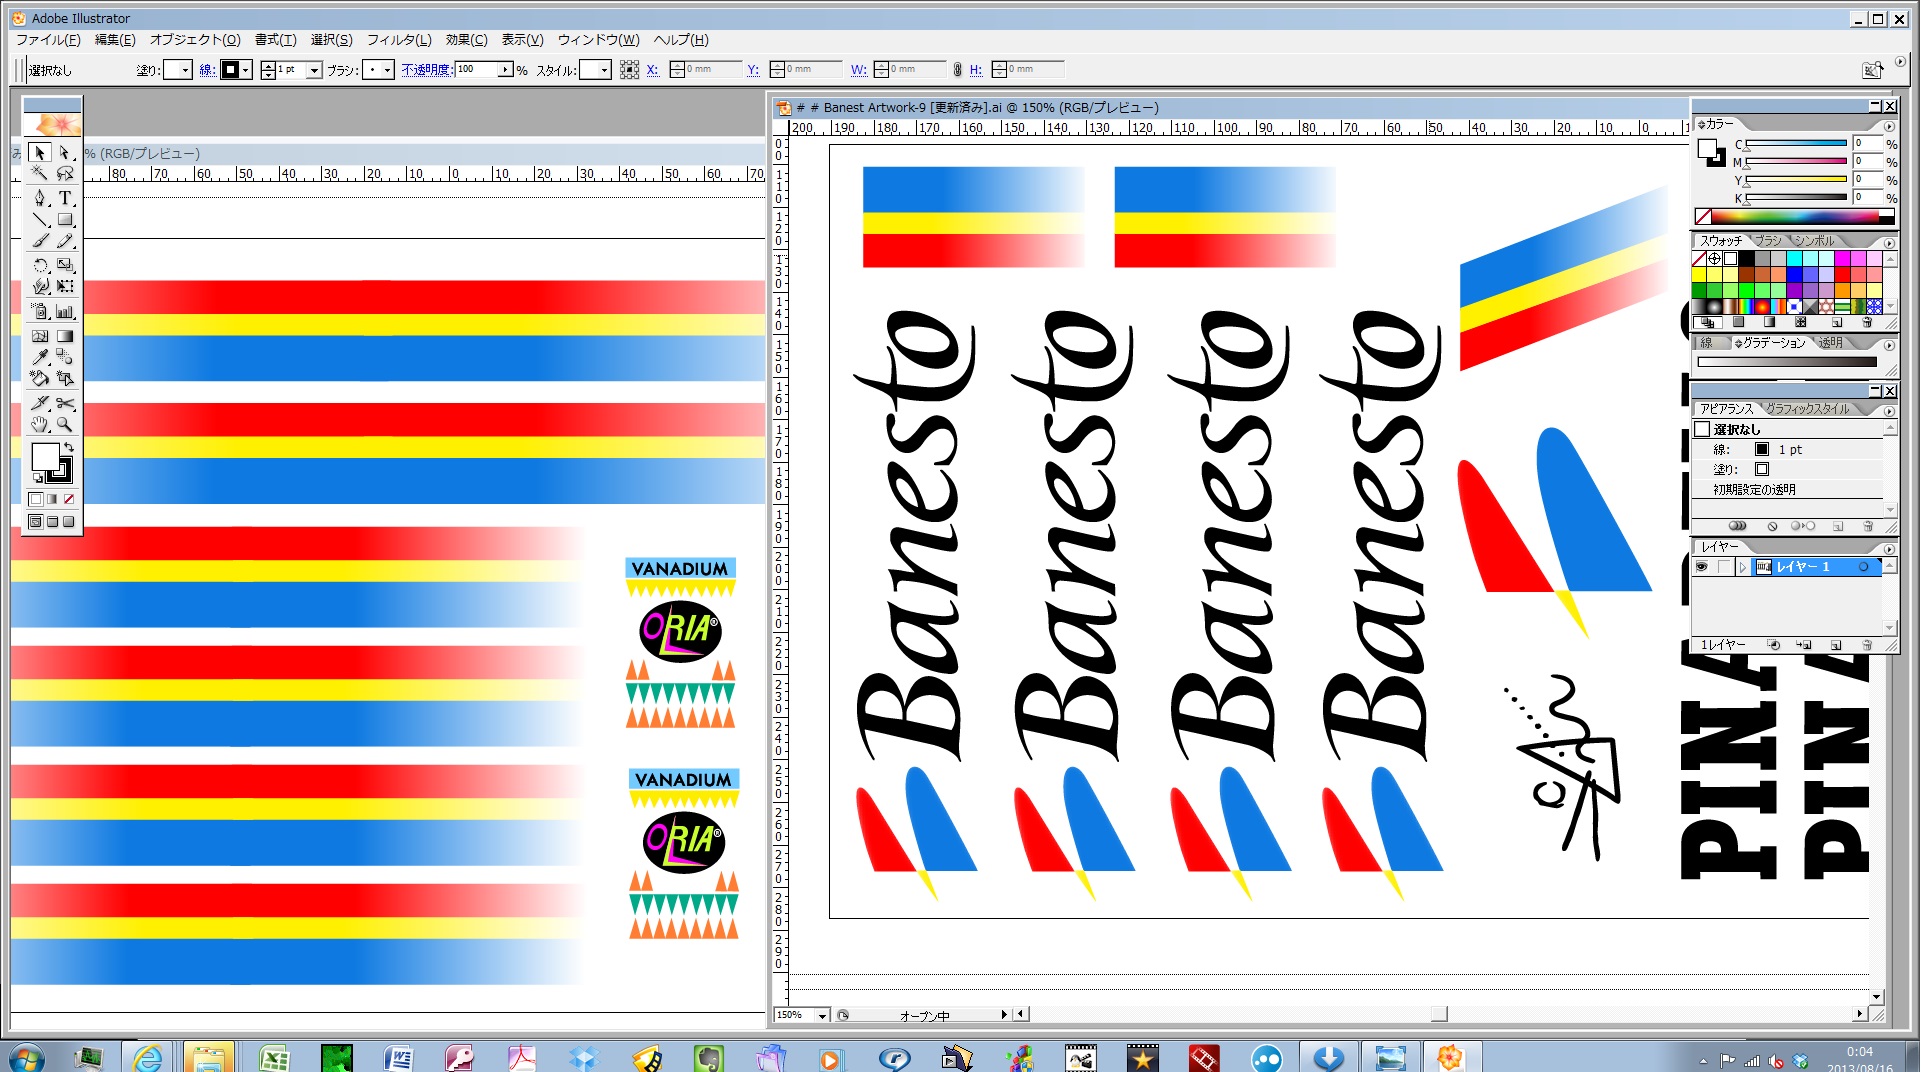Toggle lock box of レイヤー 1
The width and height of the screenshot is (1924, 1072).
point(1723,567)
